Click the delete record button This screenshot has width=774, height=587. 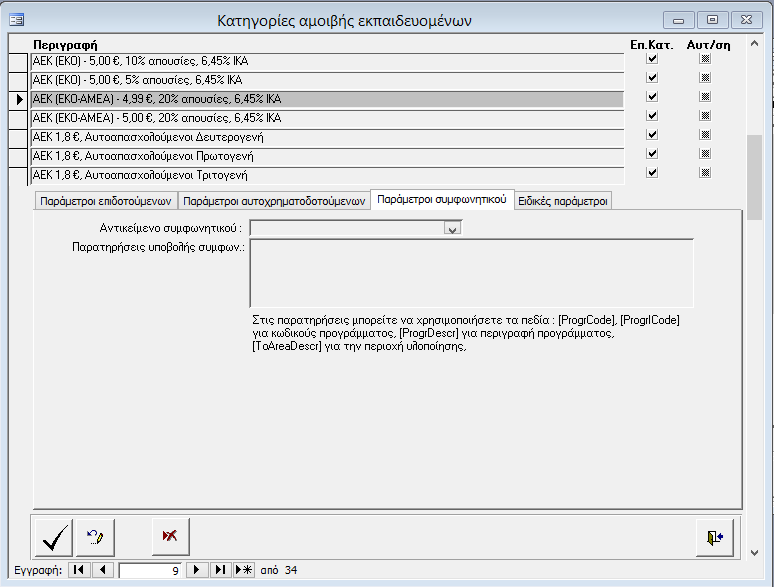pos(170,537)
